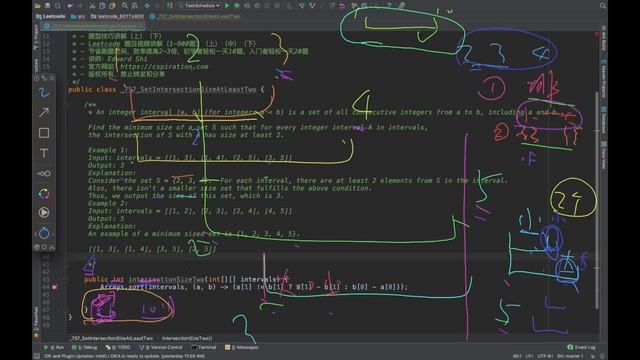Toggle tool window quick access icon
640x360 pixels.
point(36,356)
